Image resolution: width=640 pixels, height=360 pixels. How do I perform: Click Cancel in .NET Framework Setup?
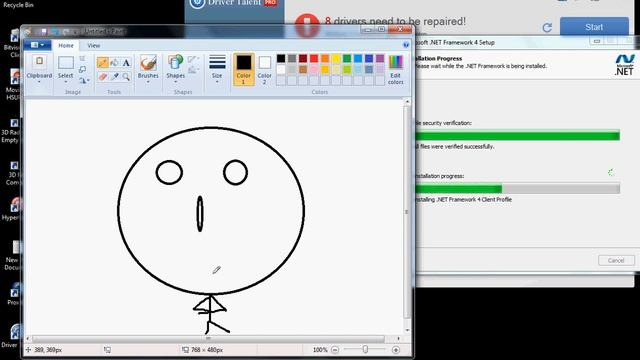click(616, 260)
